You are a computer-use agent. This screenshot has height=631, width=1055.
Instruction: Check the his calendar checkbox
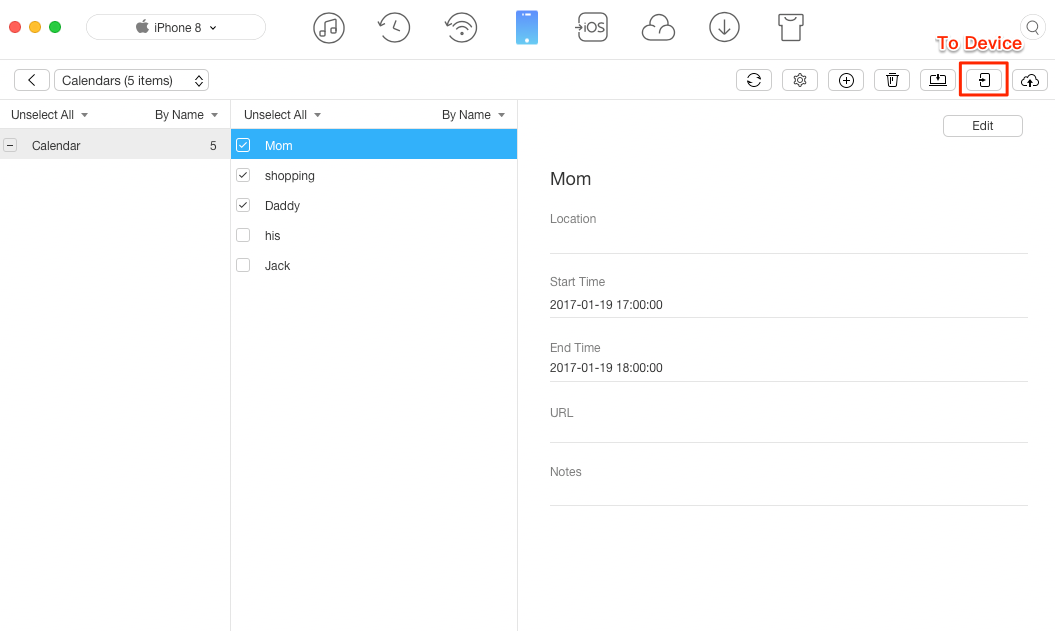(x=243, y=235)
